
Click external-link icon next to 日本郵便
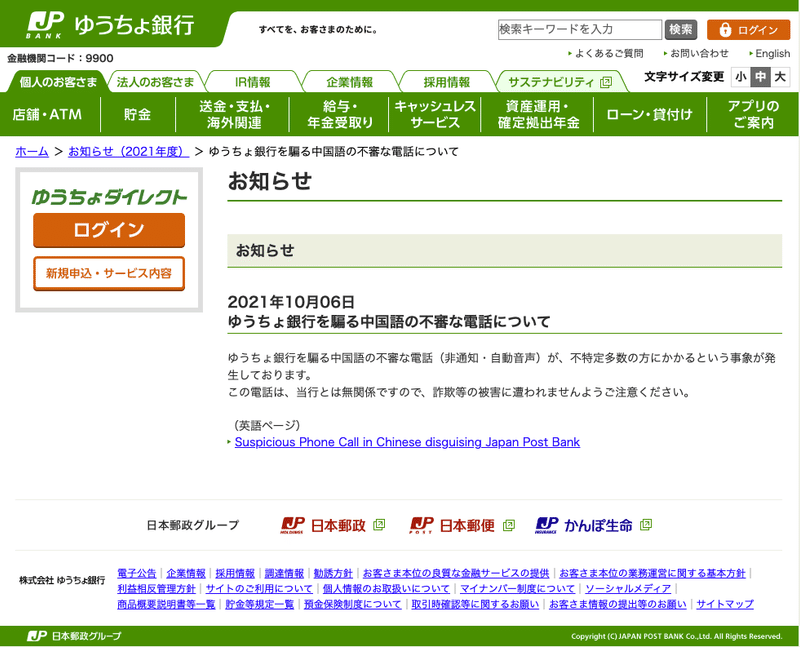pos(509,525)
